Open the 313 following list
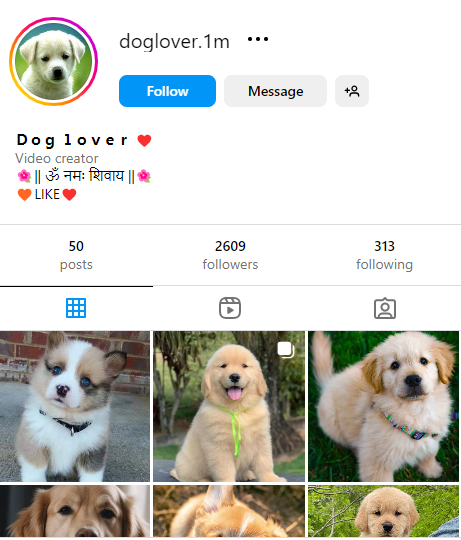Viewport: 461px width, 540px height. click(384, 255)
